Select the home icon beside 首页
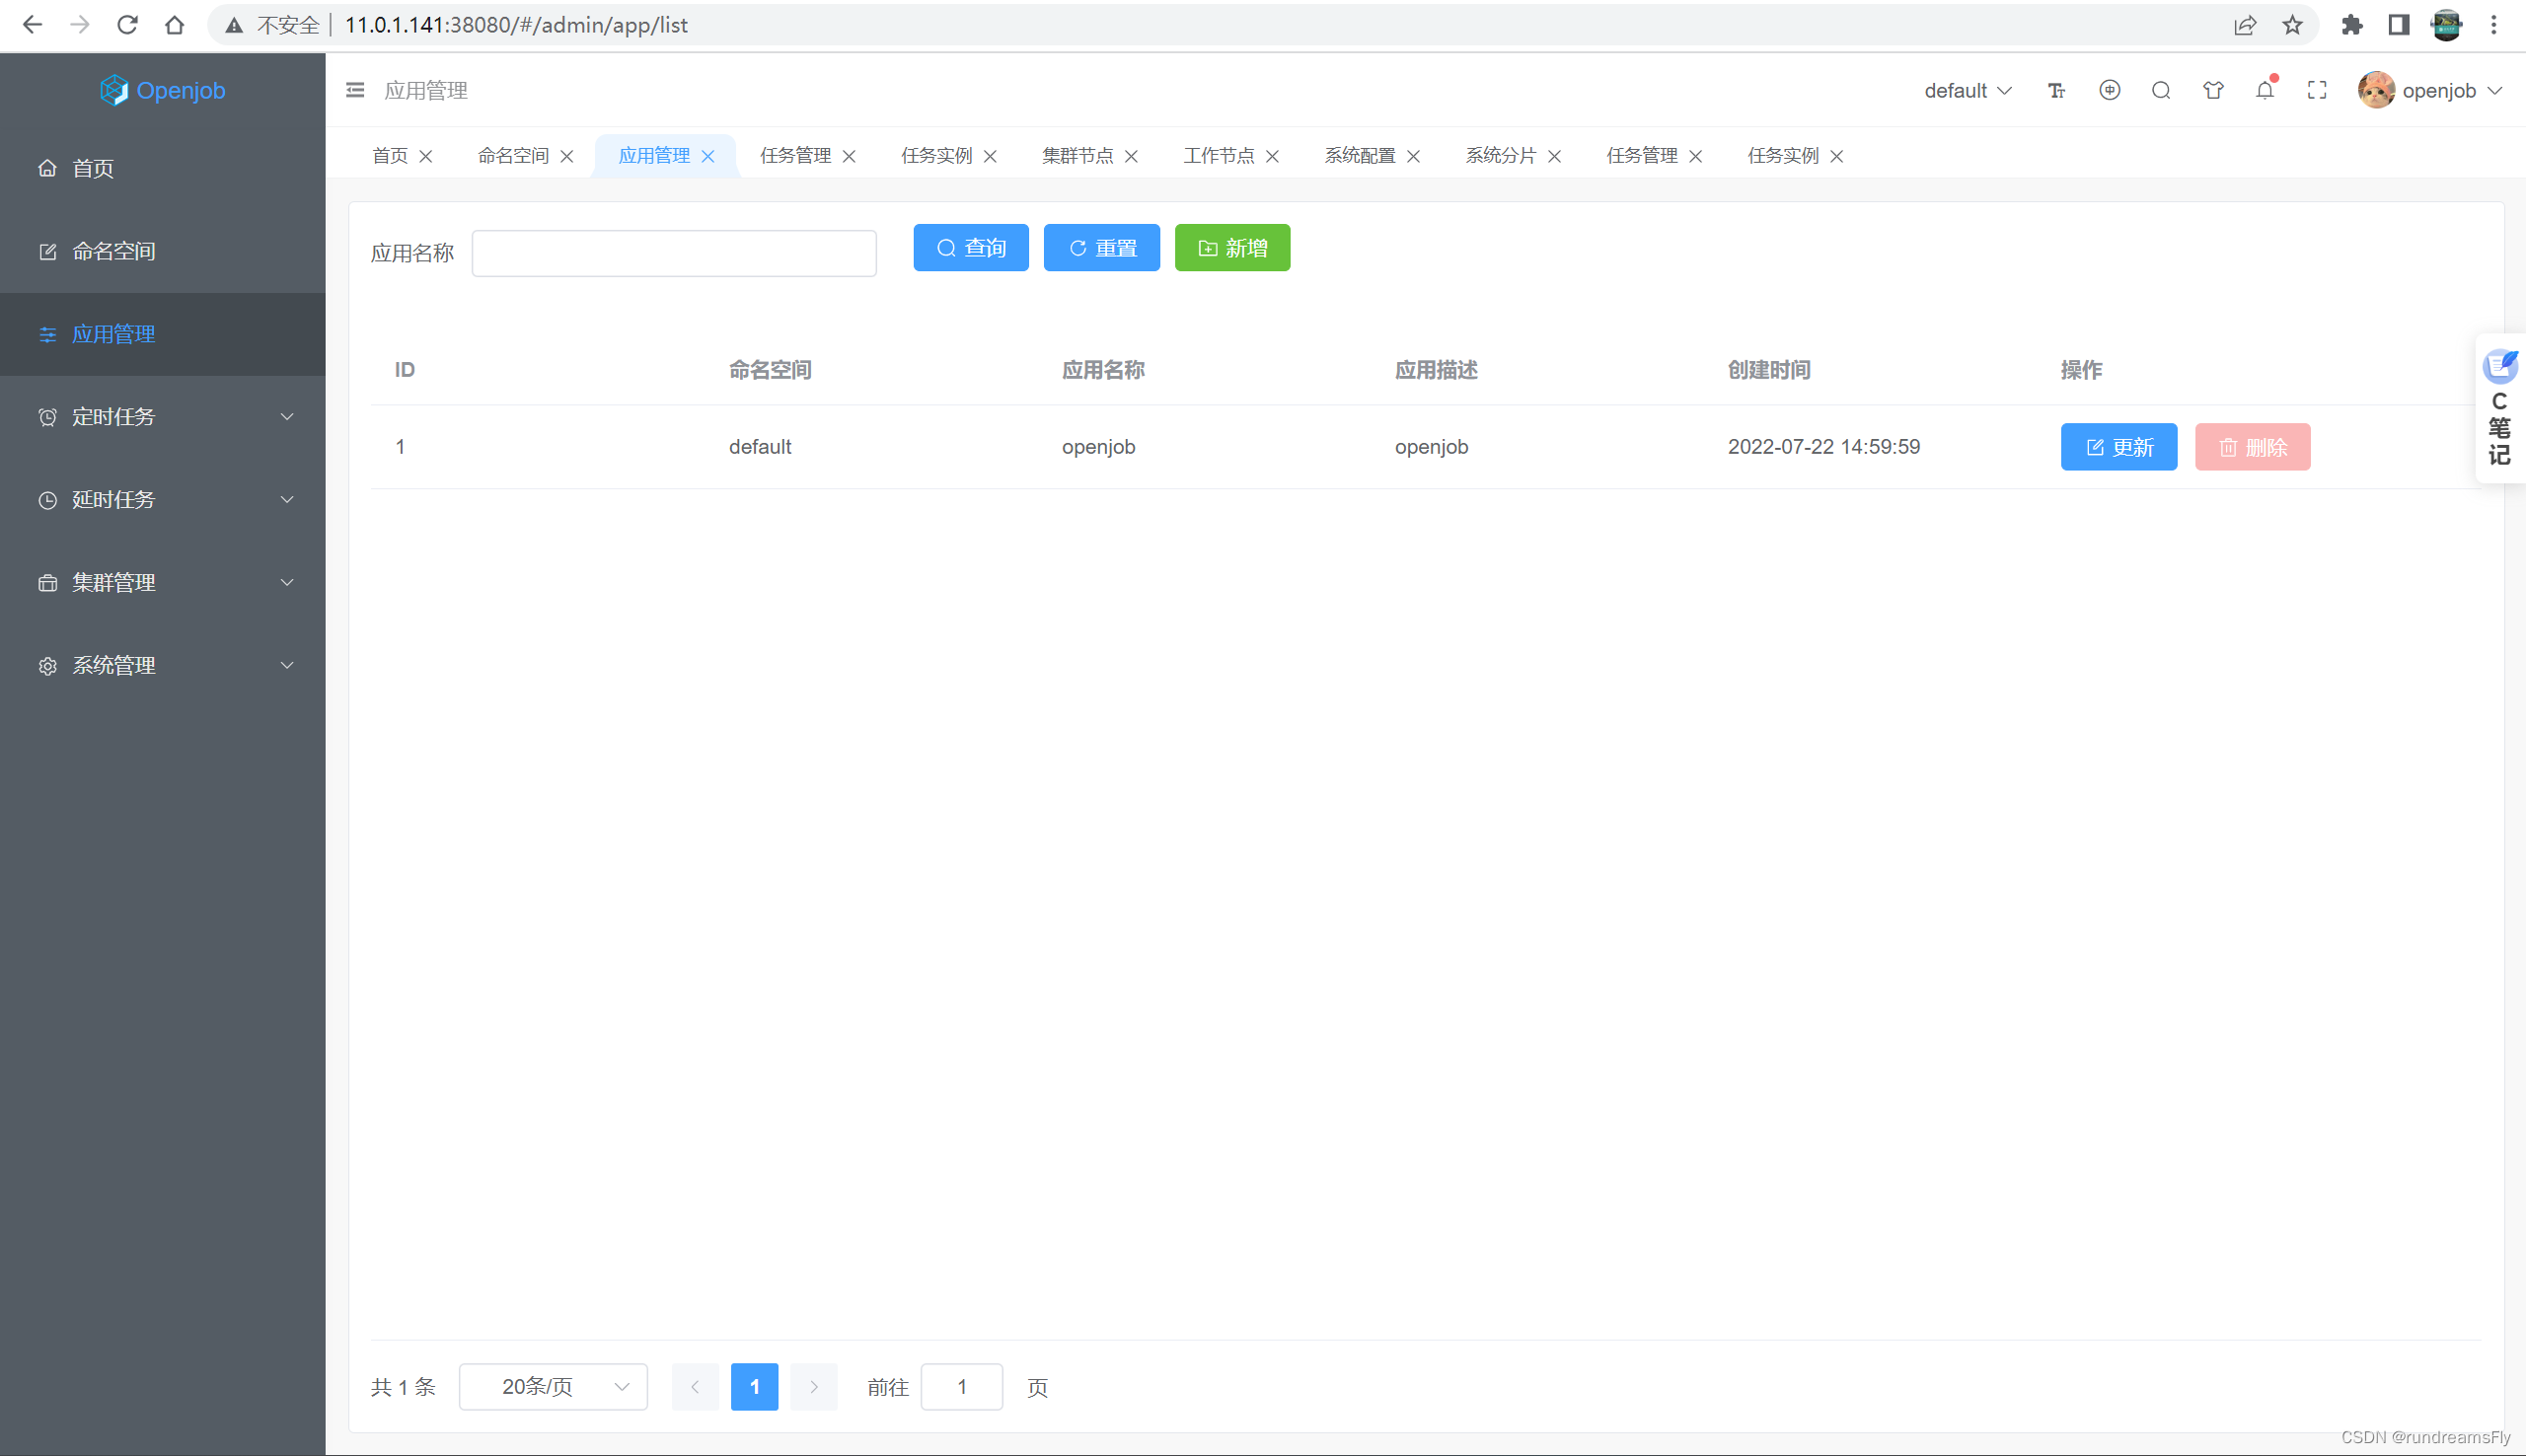Image resolution: width=2526 pixels, height=1456 pixels. (x=47, y=168)
